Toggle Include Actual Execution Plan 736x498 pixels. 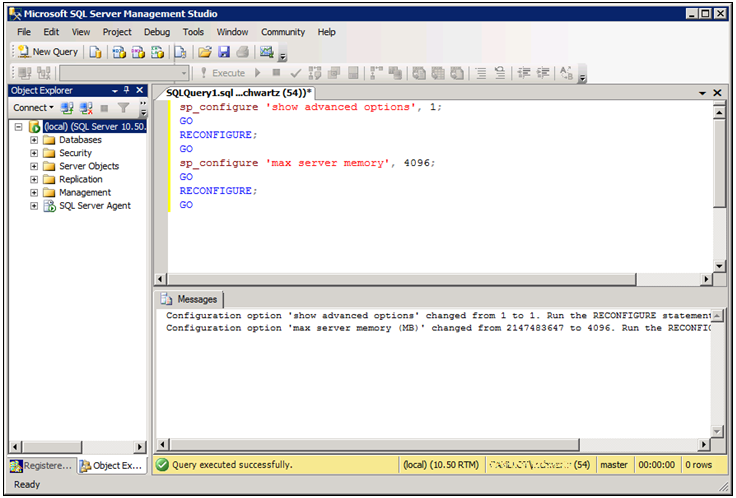376,73
